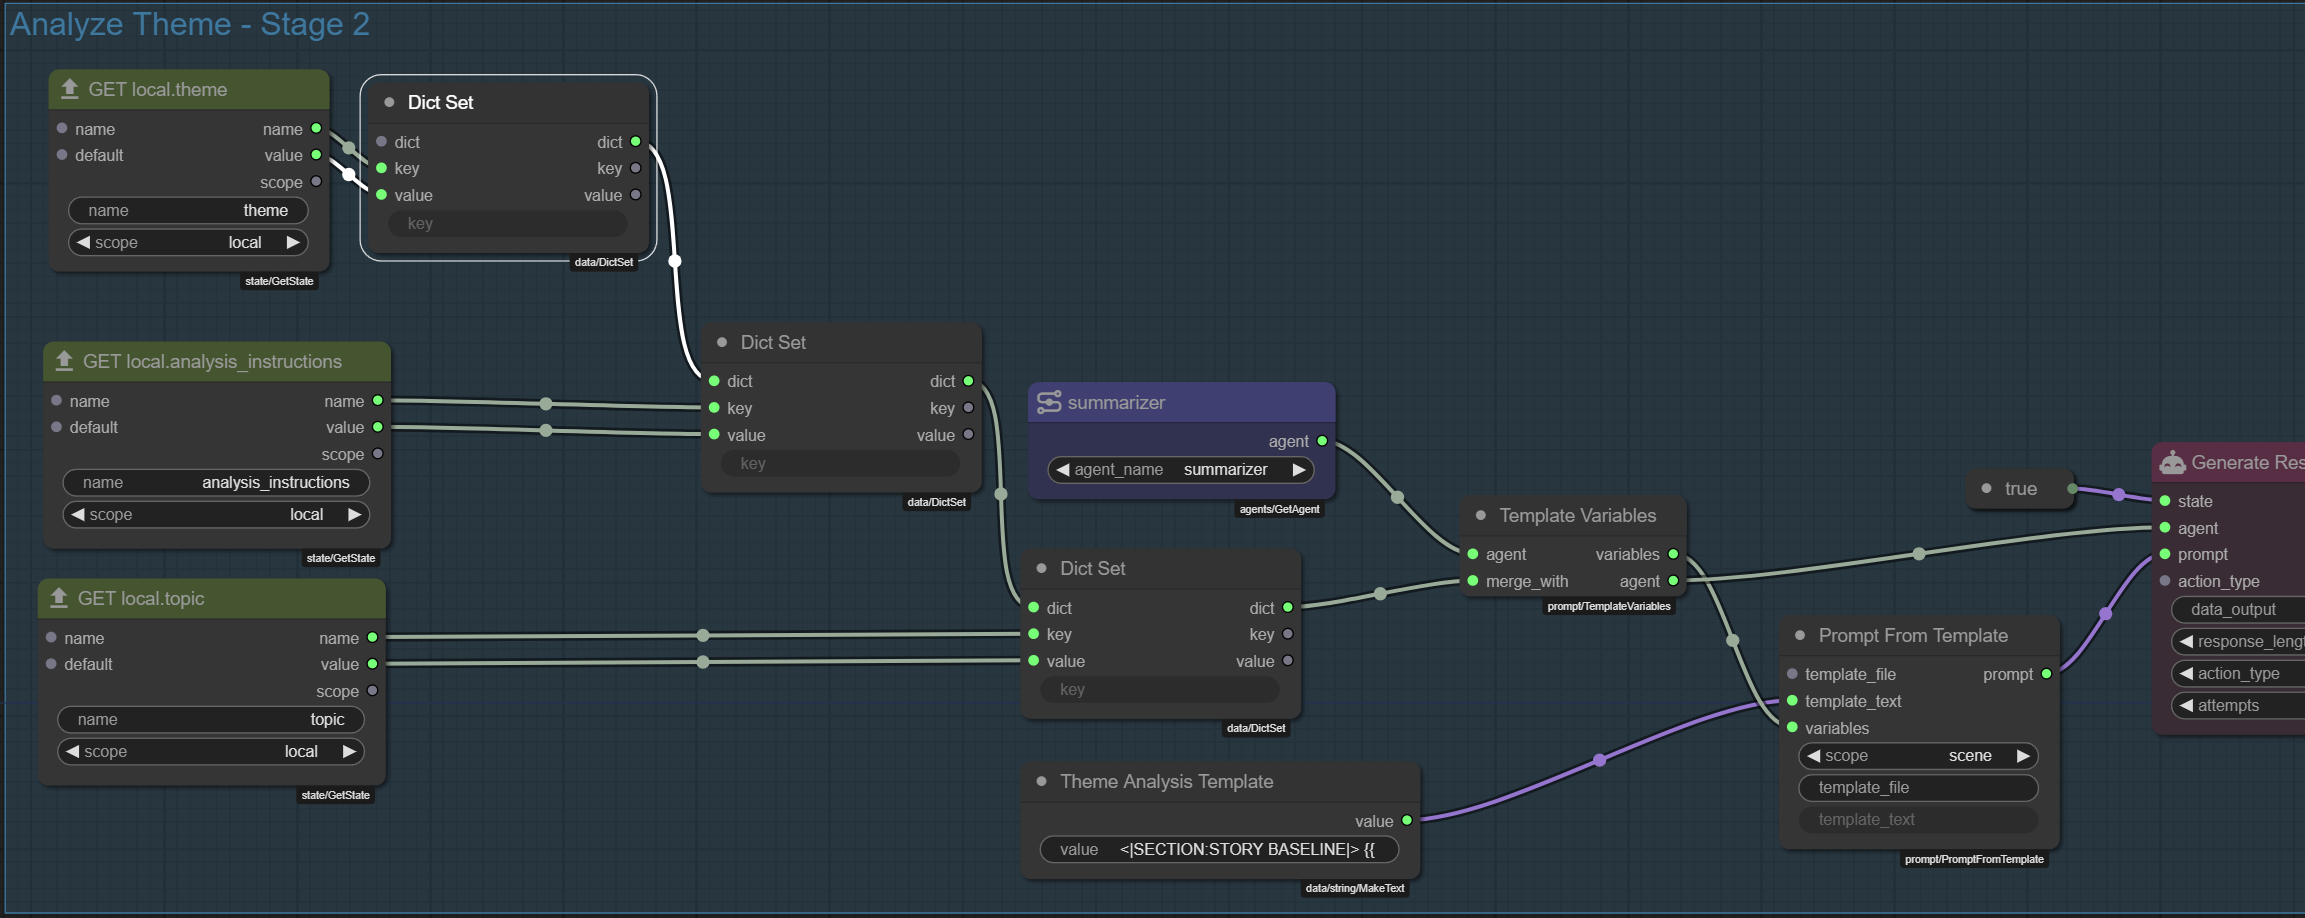Select the Prompt From Template node title
2305x918 pixels.
point(1913,635)
